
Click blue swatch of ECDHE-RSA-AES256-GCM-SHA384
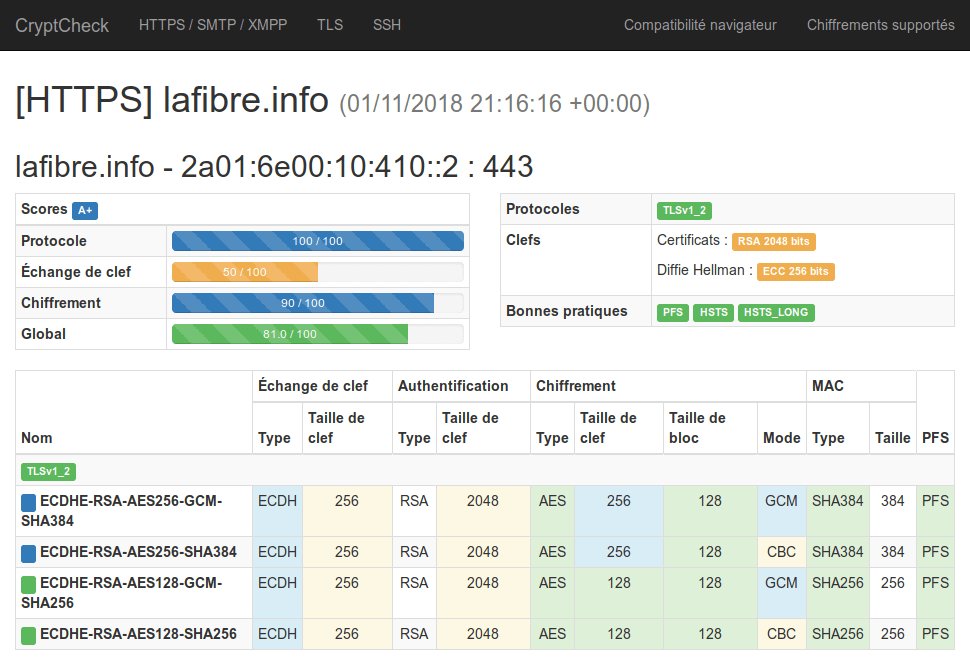(x=28, y=502)
